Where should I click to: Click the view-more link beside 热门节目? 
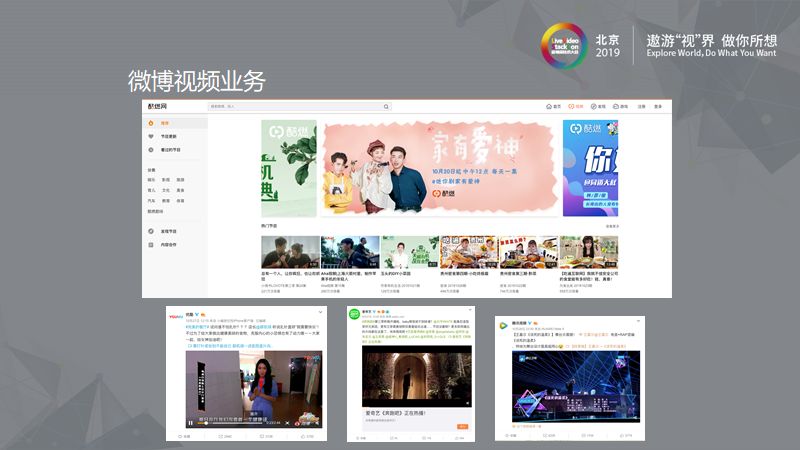click(612, 226)
